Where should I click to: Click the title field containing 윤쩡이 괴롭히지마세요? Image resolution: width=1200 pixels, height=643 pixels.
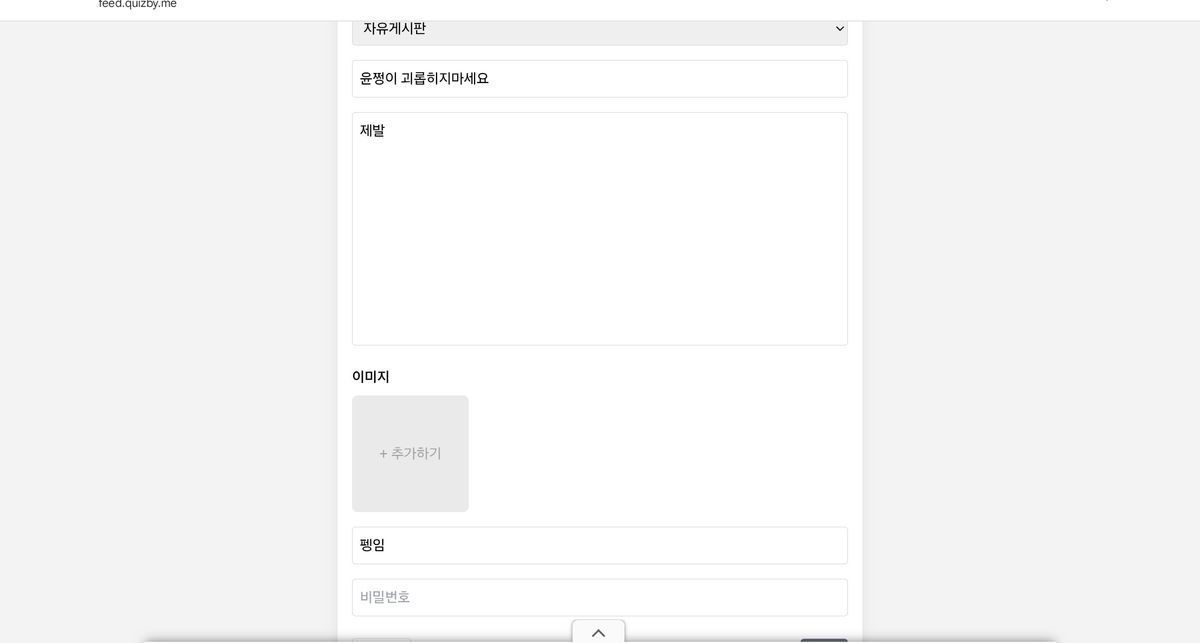click(599, 79)
